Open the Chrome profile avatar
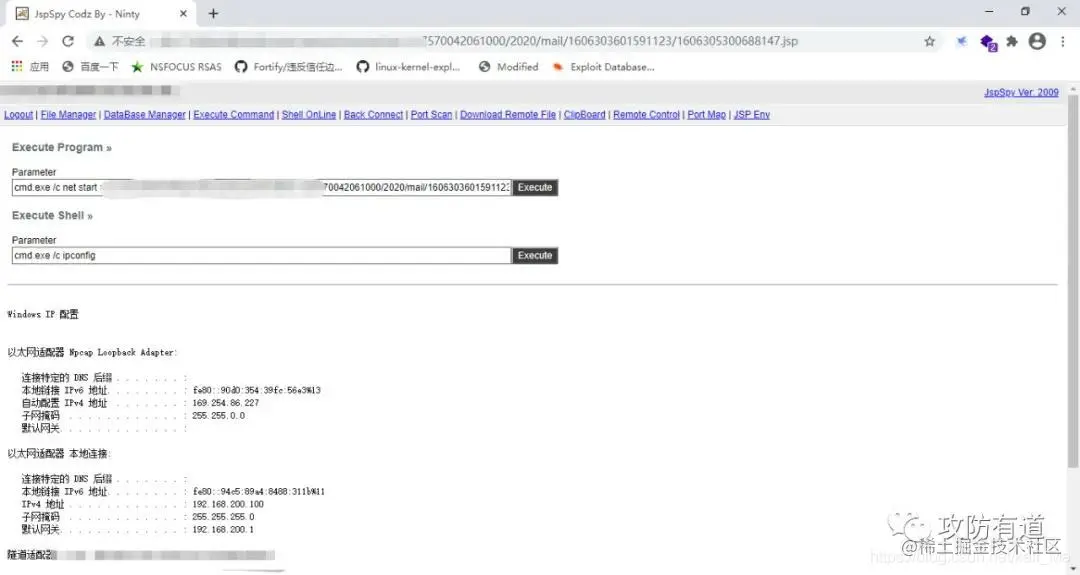The width and height of the screenshot is (1080, 575). [1037, 41]
